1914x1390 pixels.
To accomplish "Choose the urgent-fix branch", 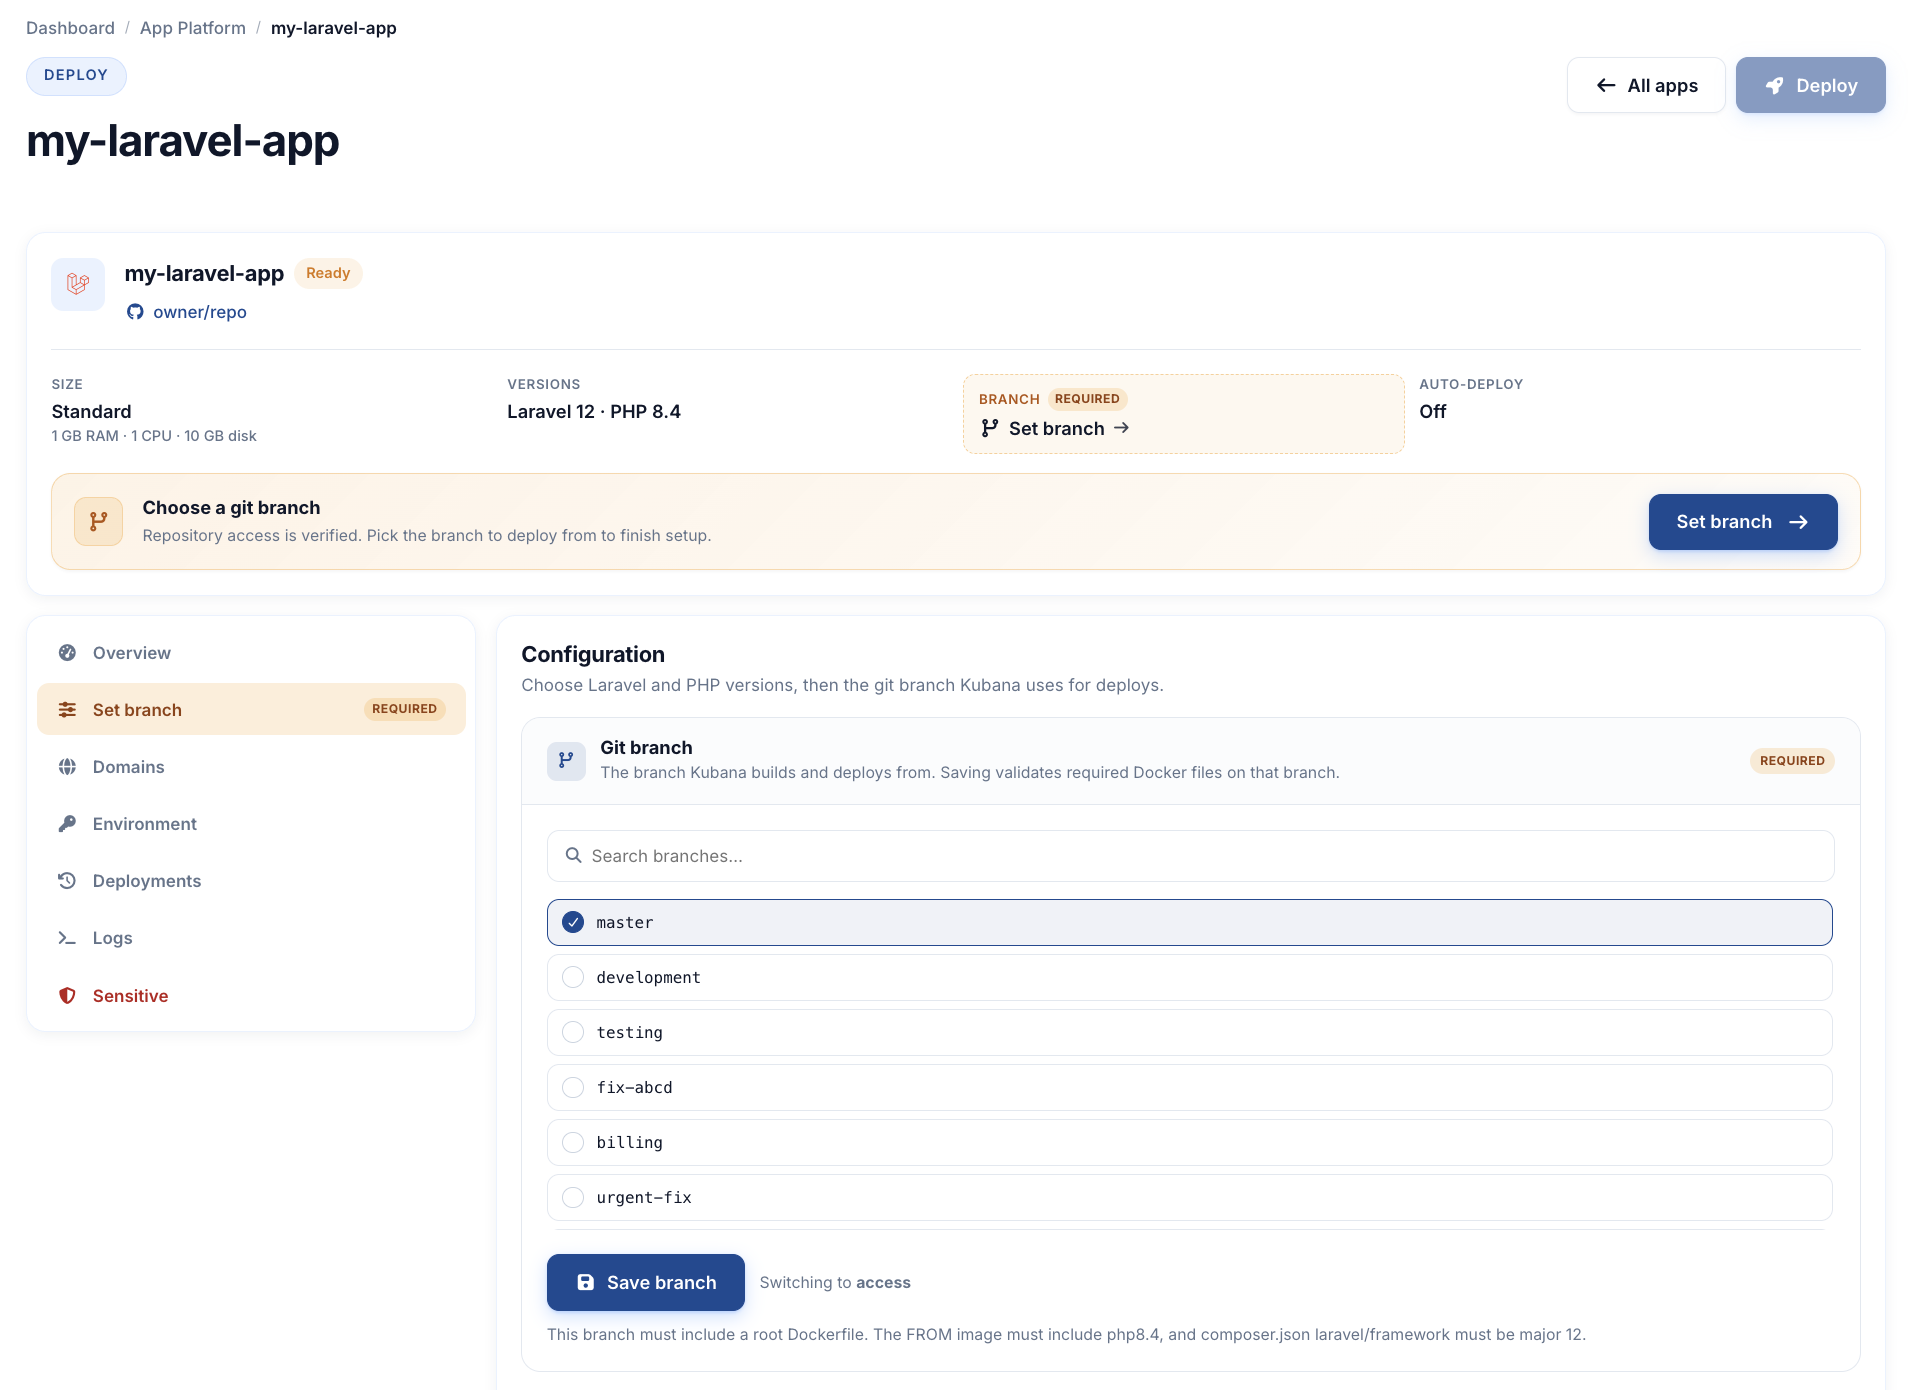I will (1190, 1198).
